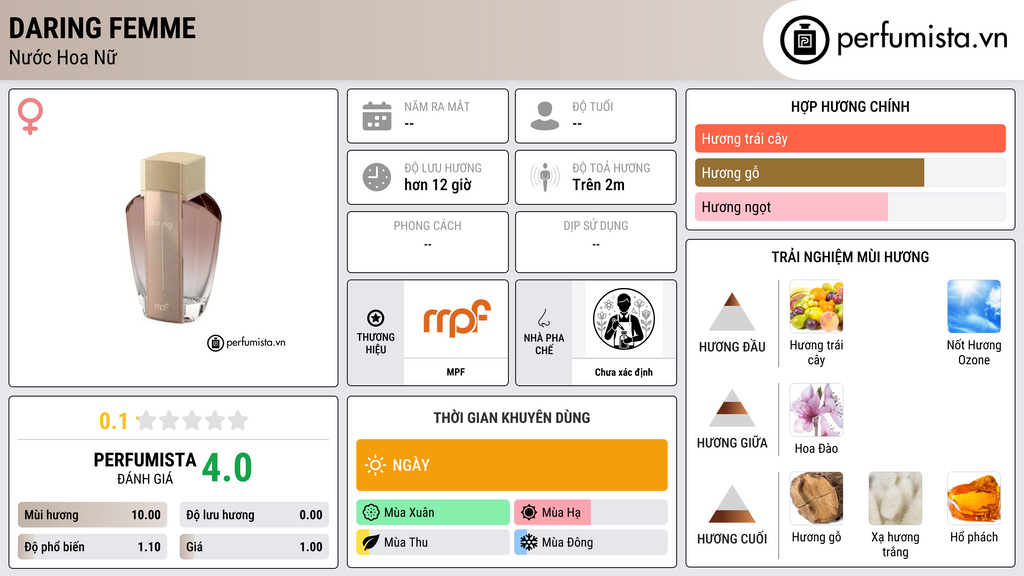Click the red Hương trái cây accord bar
The image size is (1024, 576).
click(x=850, y=138)
